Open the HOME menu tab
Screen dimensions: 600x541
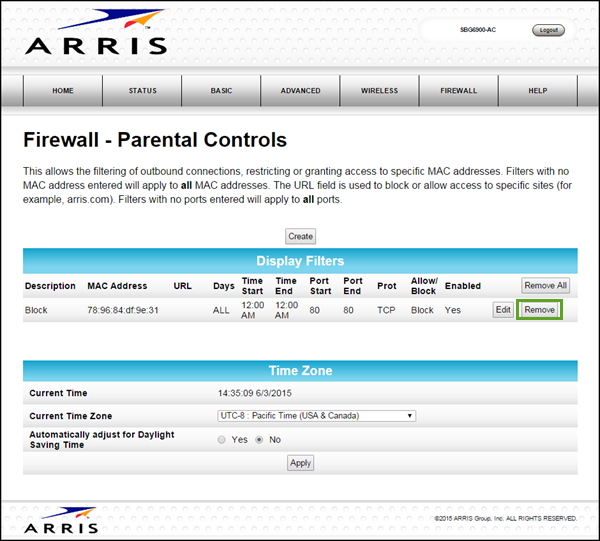(x=63, y=91)
